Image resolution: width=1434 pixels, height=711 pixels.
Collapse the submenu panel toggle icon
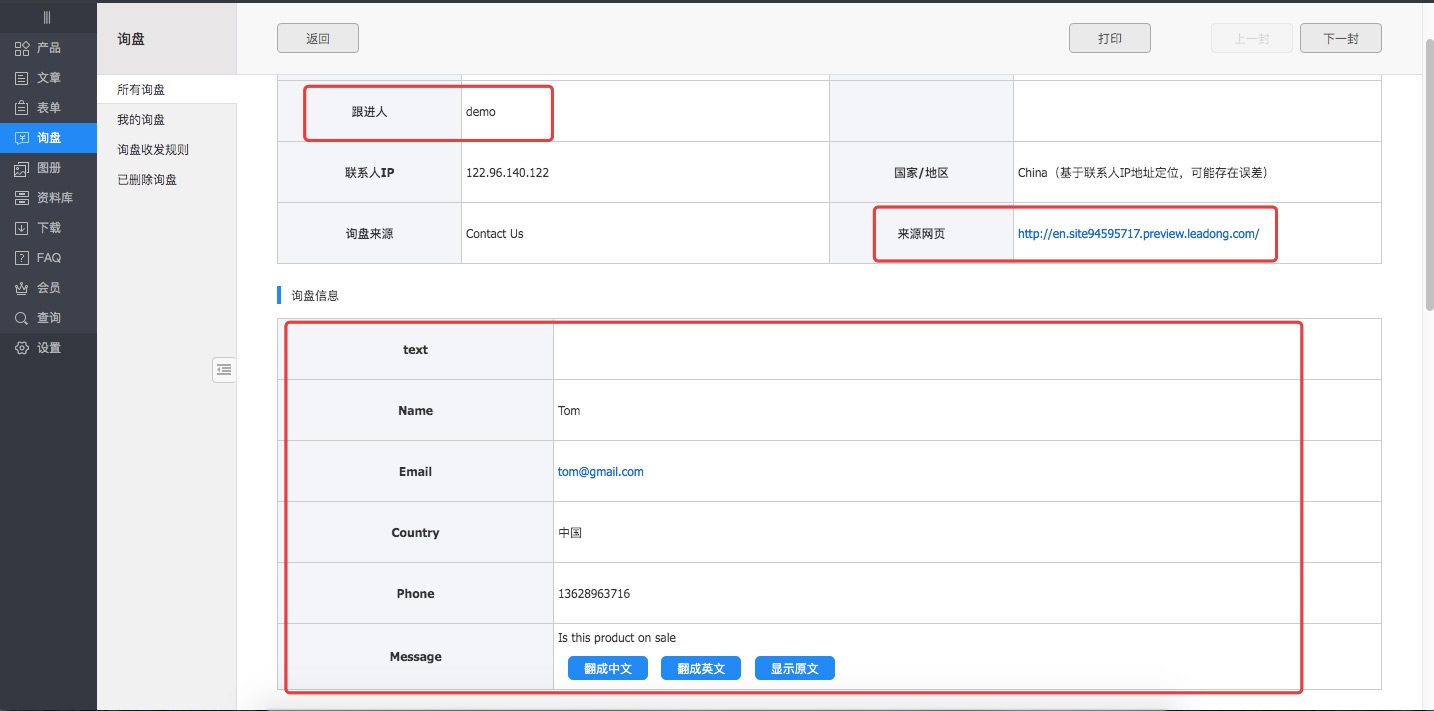pyautogui.click(x=224, y=370)
